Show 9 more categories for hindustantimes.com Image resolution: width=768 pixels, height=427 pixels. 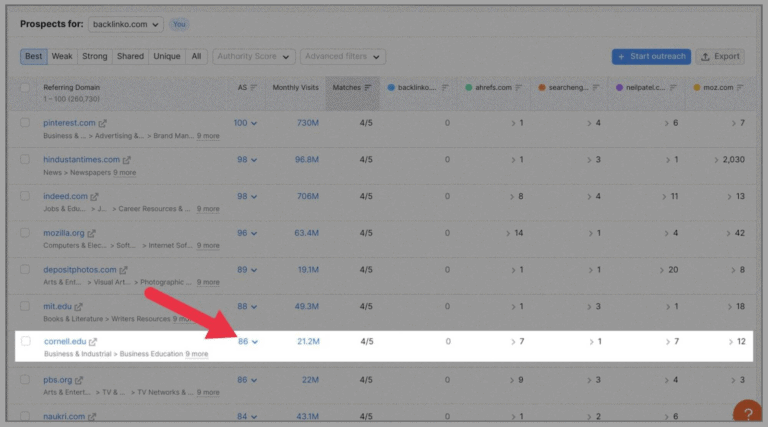pos(124,172)
